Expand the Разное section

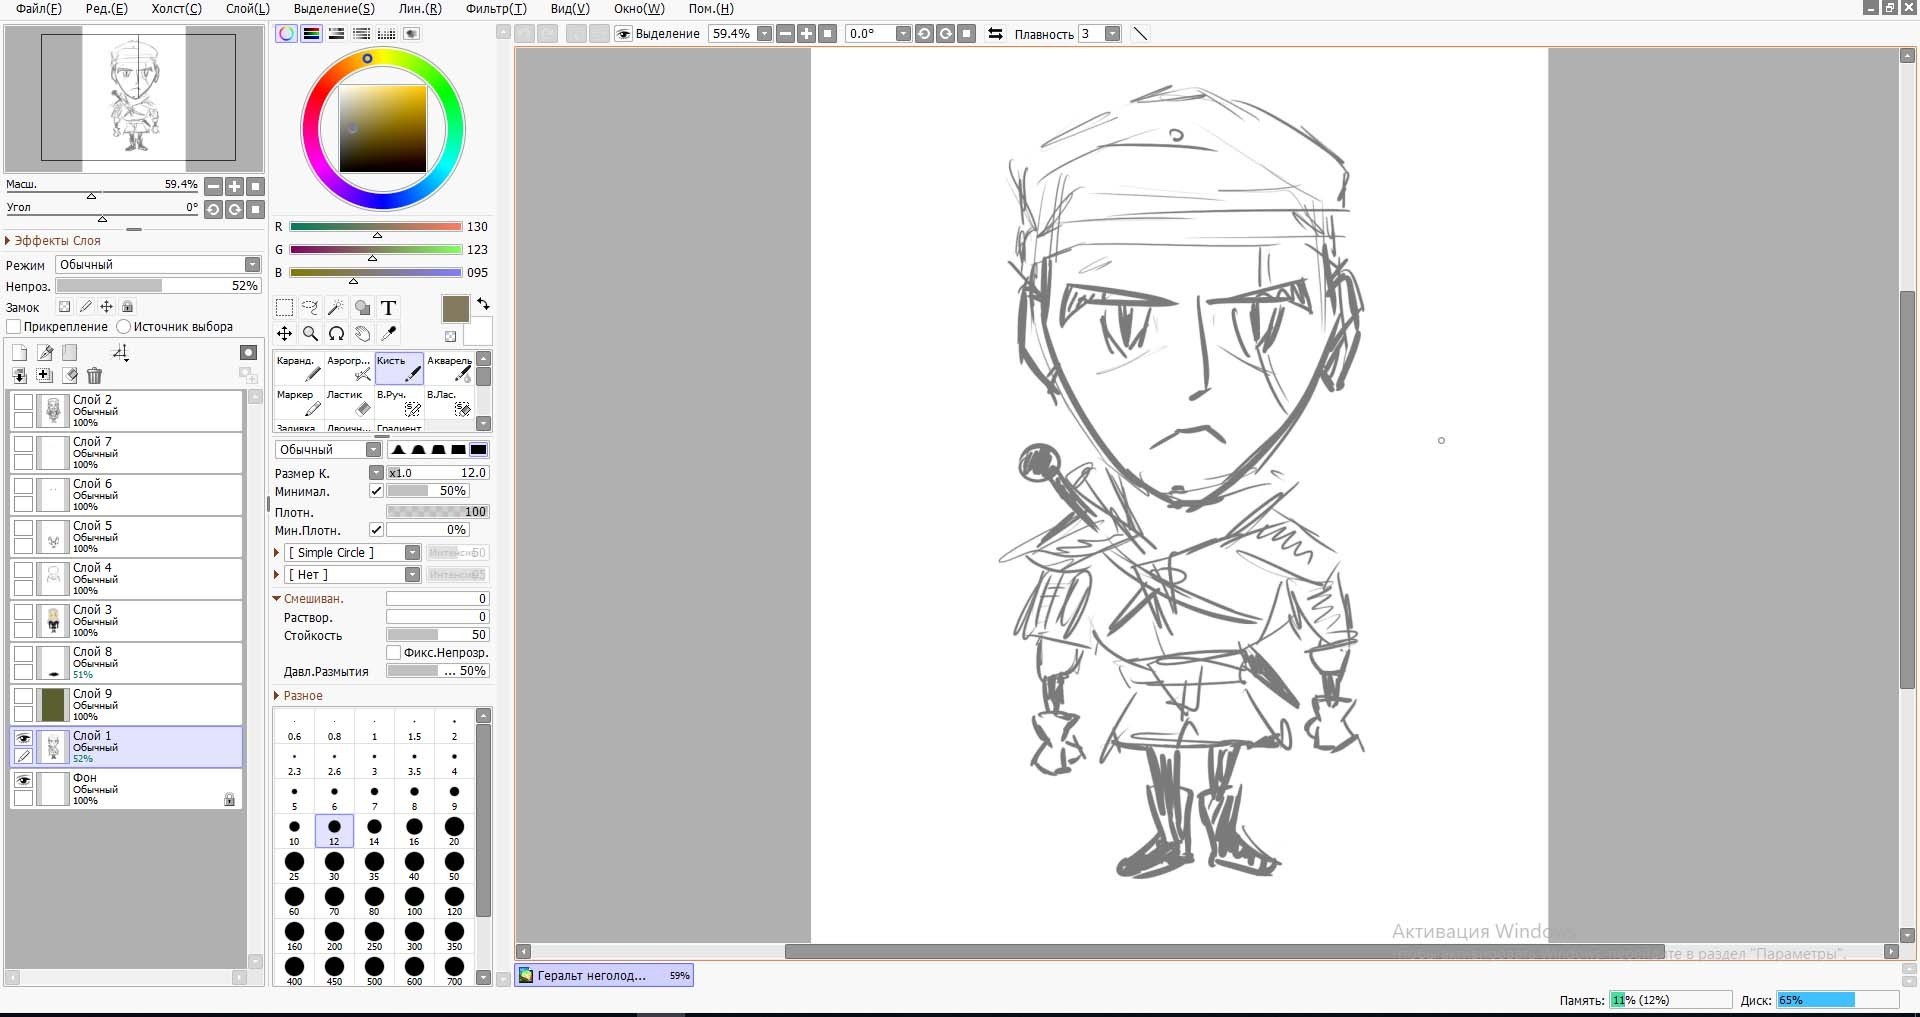[x=298, y=696]
